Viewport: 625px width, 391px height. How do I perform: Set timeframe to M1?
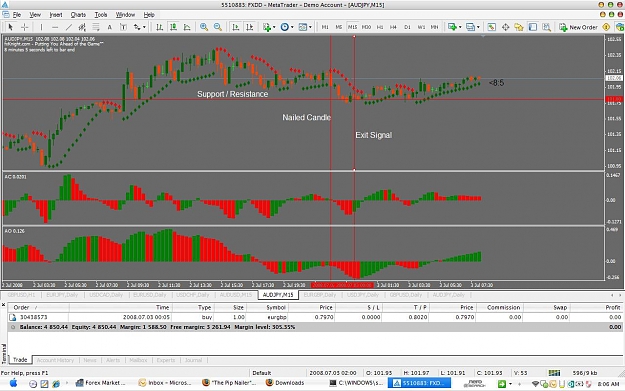325,27
